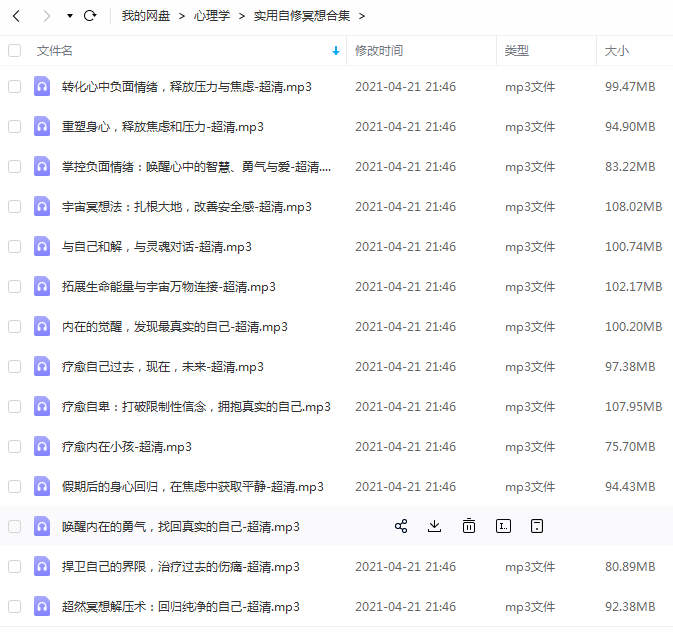Check the box for 重塑身心 file

point(15,127)
